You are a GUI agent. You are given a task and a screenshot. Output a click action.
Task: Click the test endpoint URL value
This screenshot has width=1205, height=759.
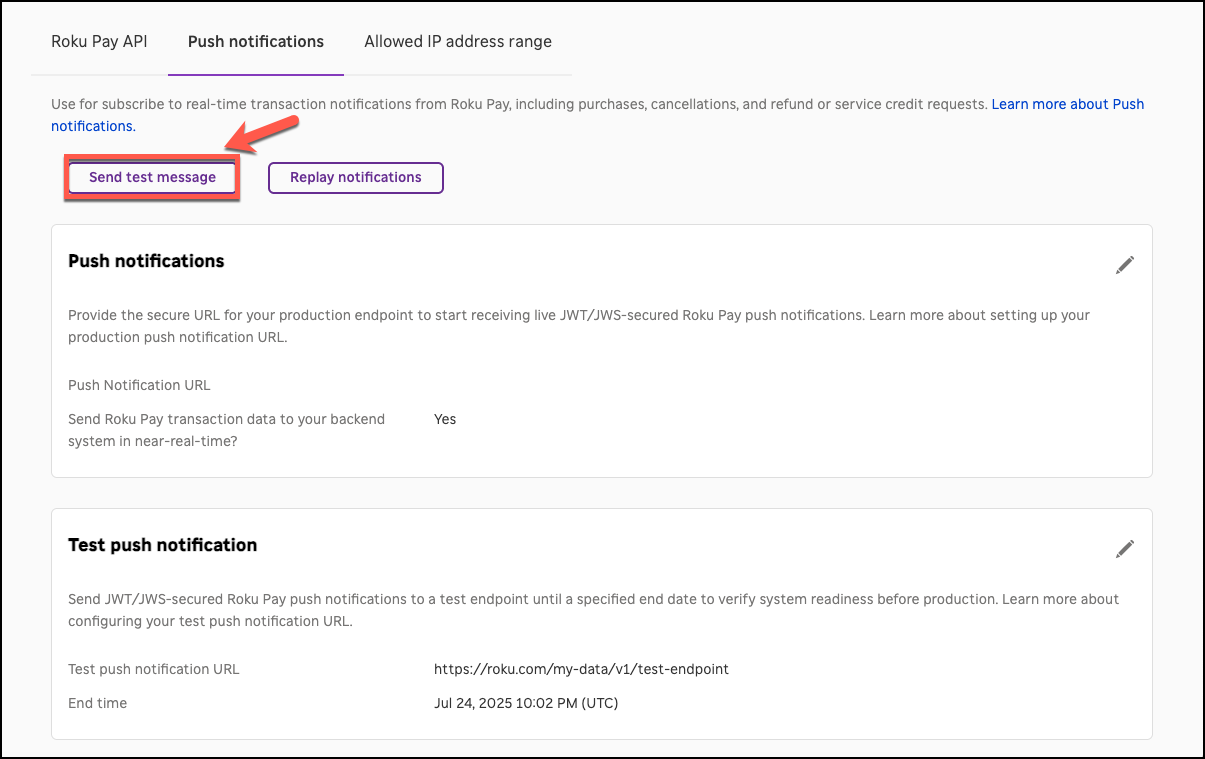(581, 669)
